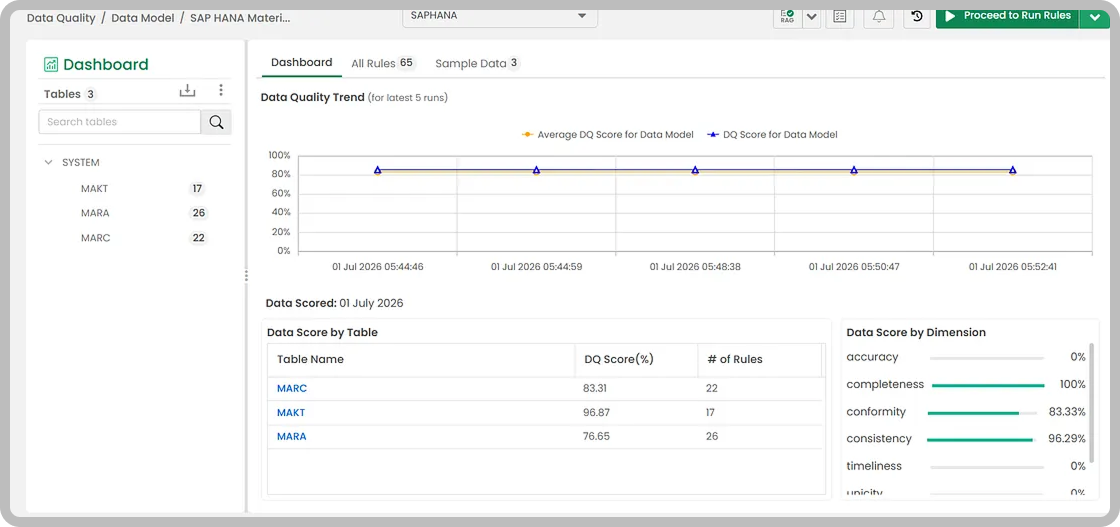Viewport: 1120px width, 527px height.
Task: Click the 83.31 DQ score cell
Action: pos(596,388)
